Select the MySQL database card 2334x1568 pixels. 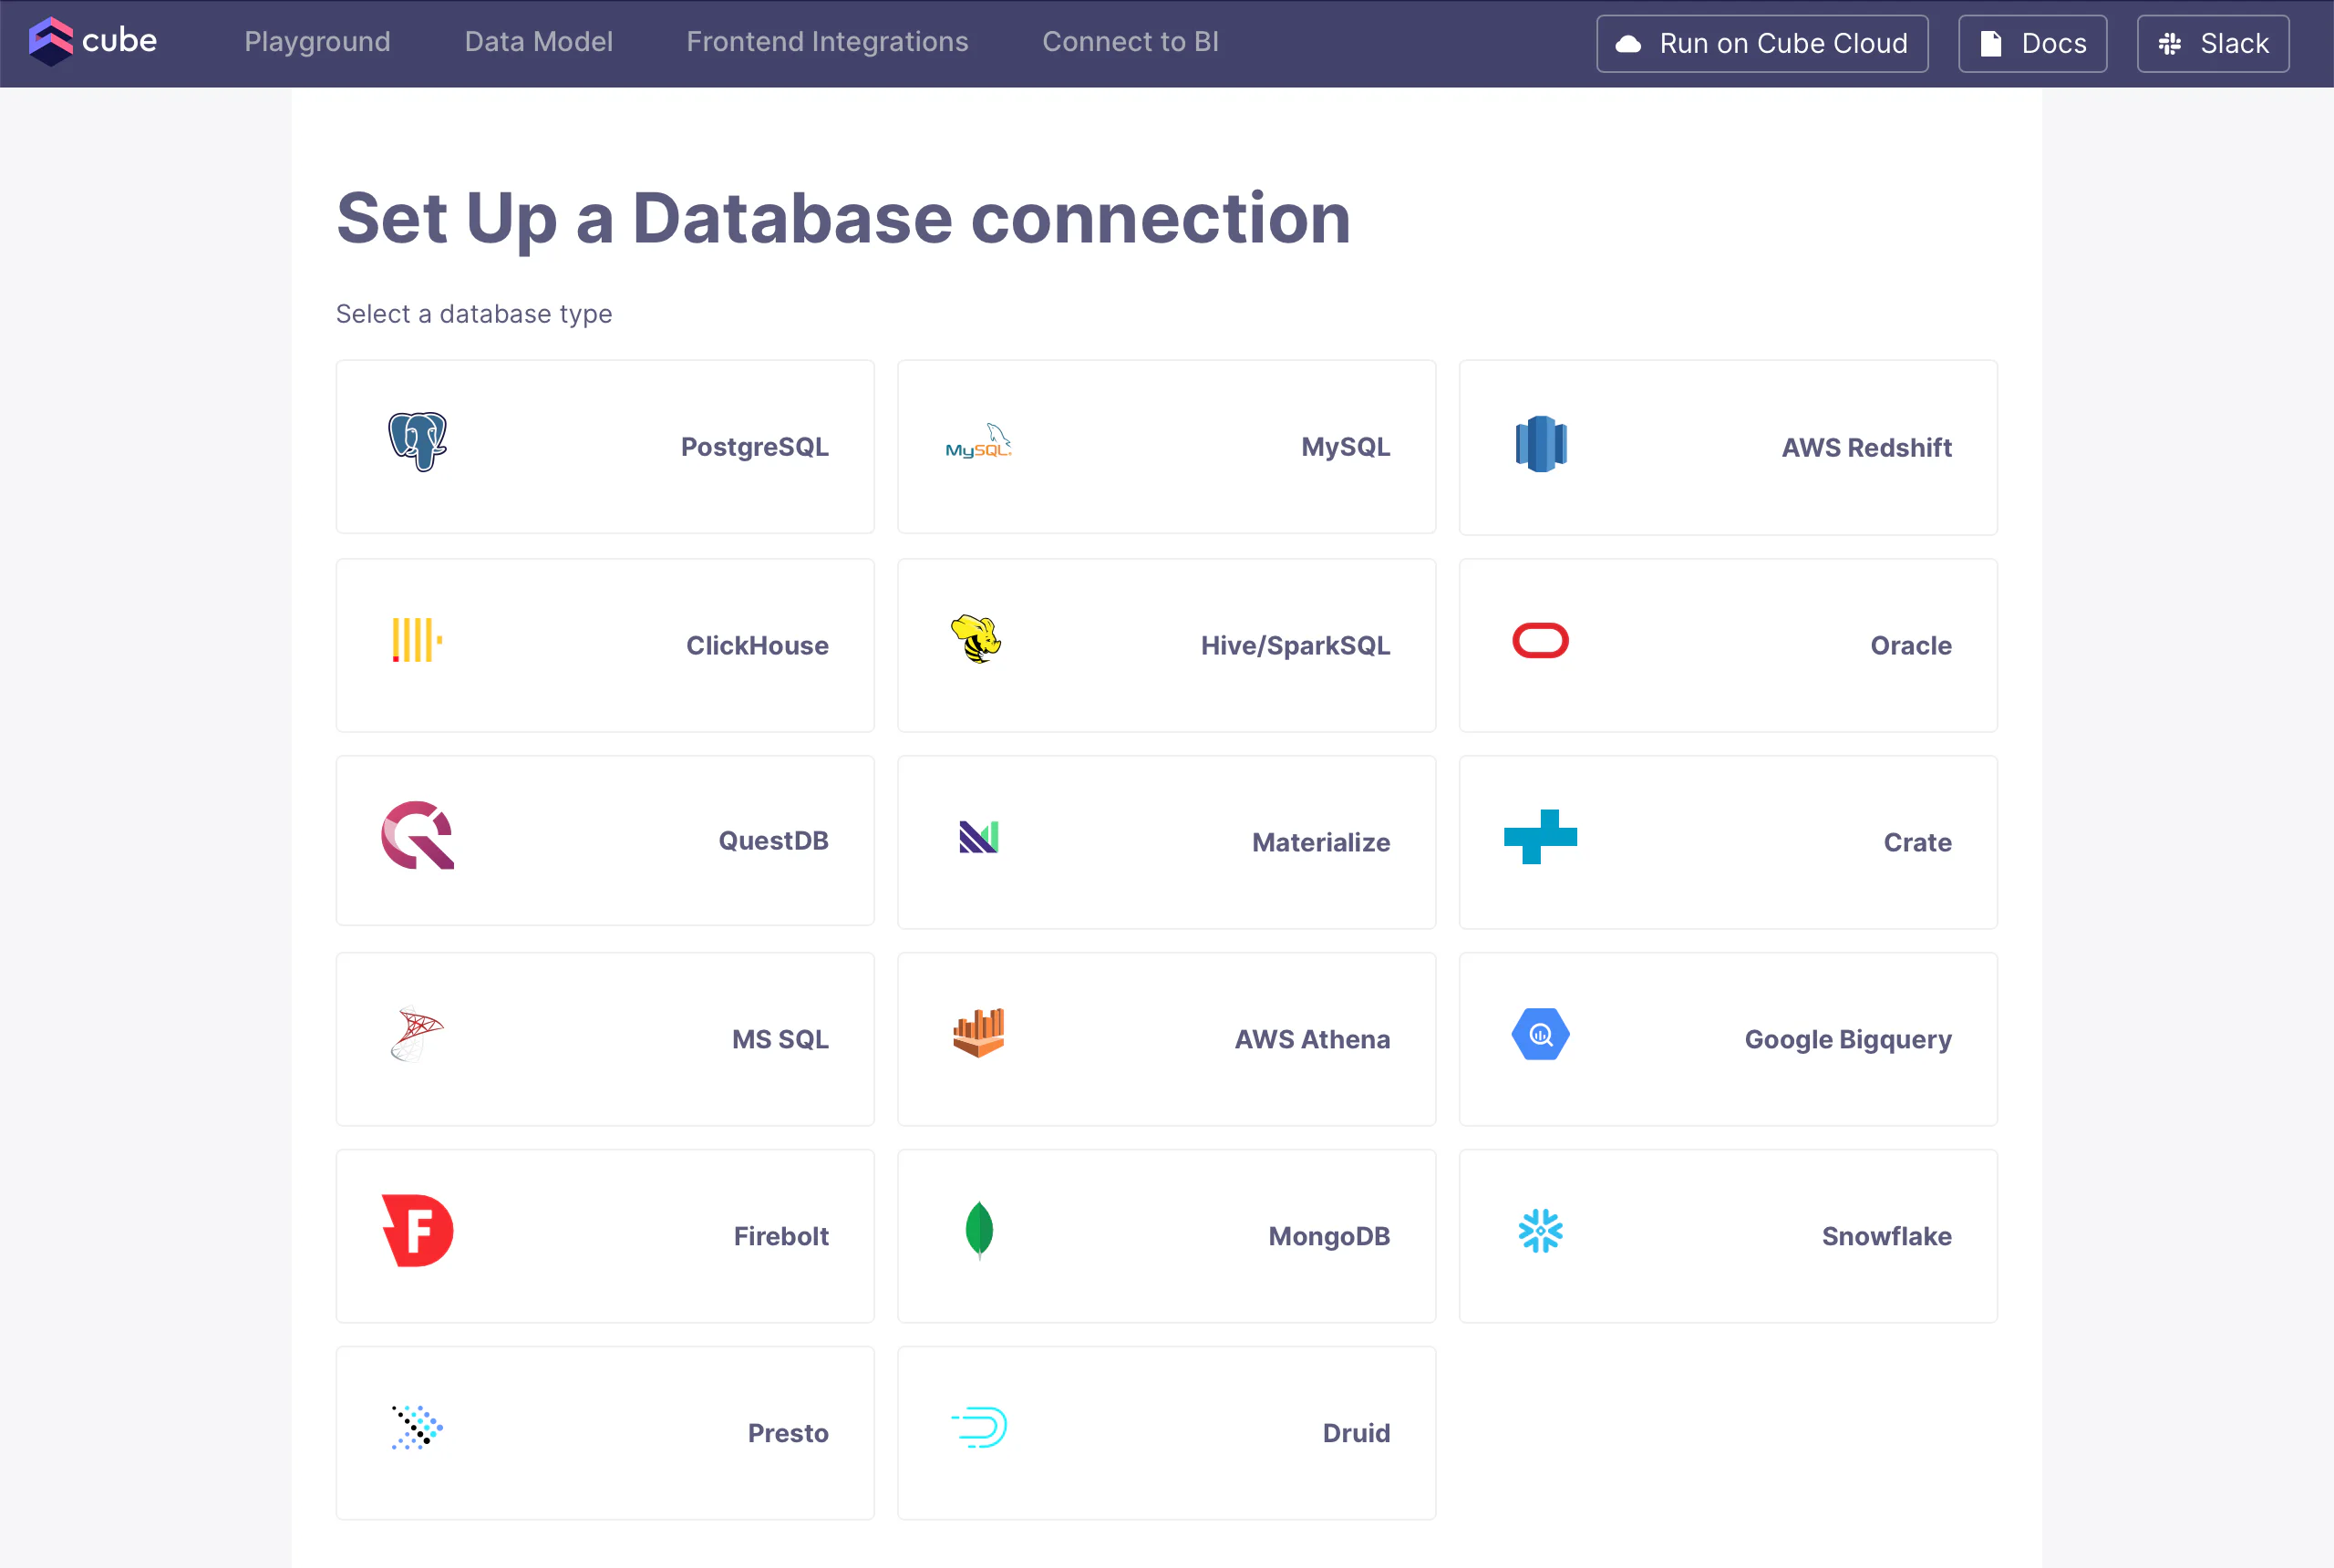(x=1166, y=447)
